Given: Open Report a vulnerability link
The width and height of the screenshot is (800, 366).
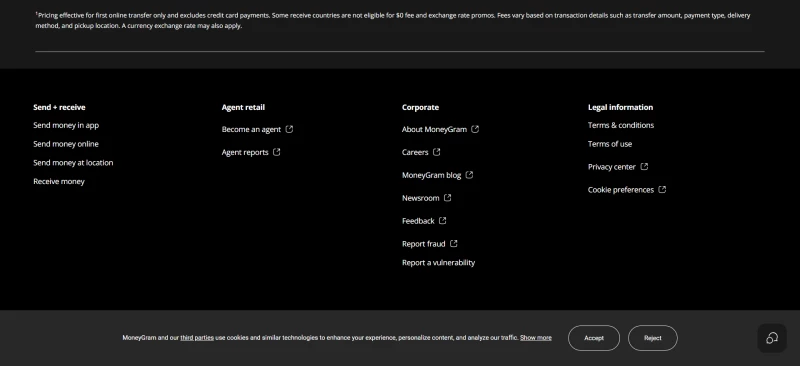Looking at the screenshot, I should pyautogui.click(x=438, y=262).
